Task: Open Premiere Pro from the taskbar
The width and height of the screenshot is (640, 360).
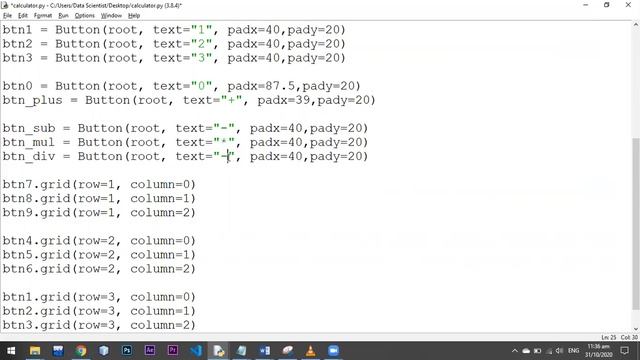Action: 173,351
